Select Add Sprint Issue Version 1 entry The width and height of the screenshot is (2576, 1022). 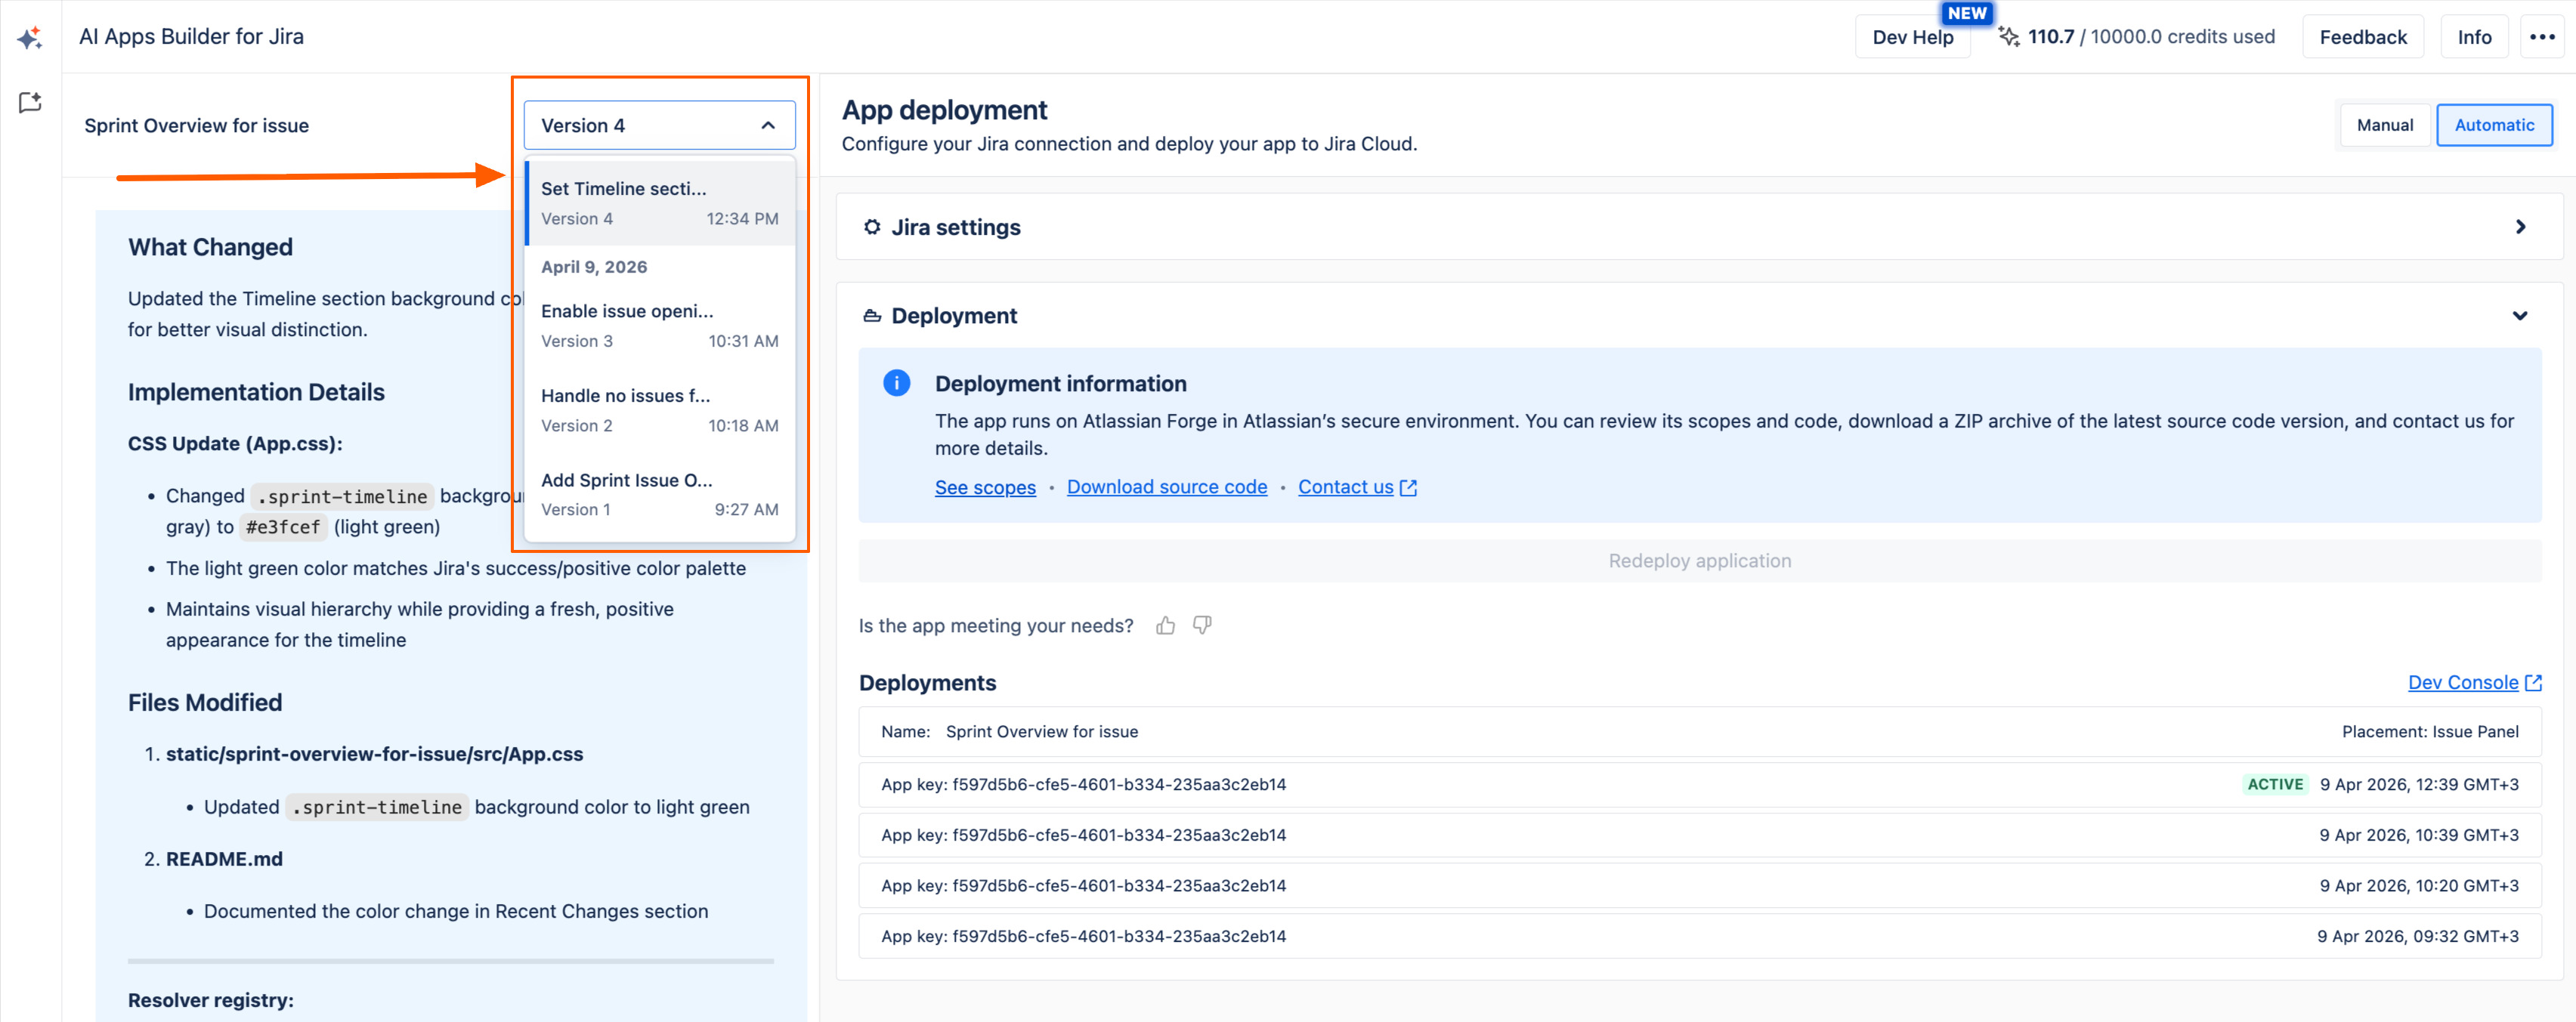659,494
